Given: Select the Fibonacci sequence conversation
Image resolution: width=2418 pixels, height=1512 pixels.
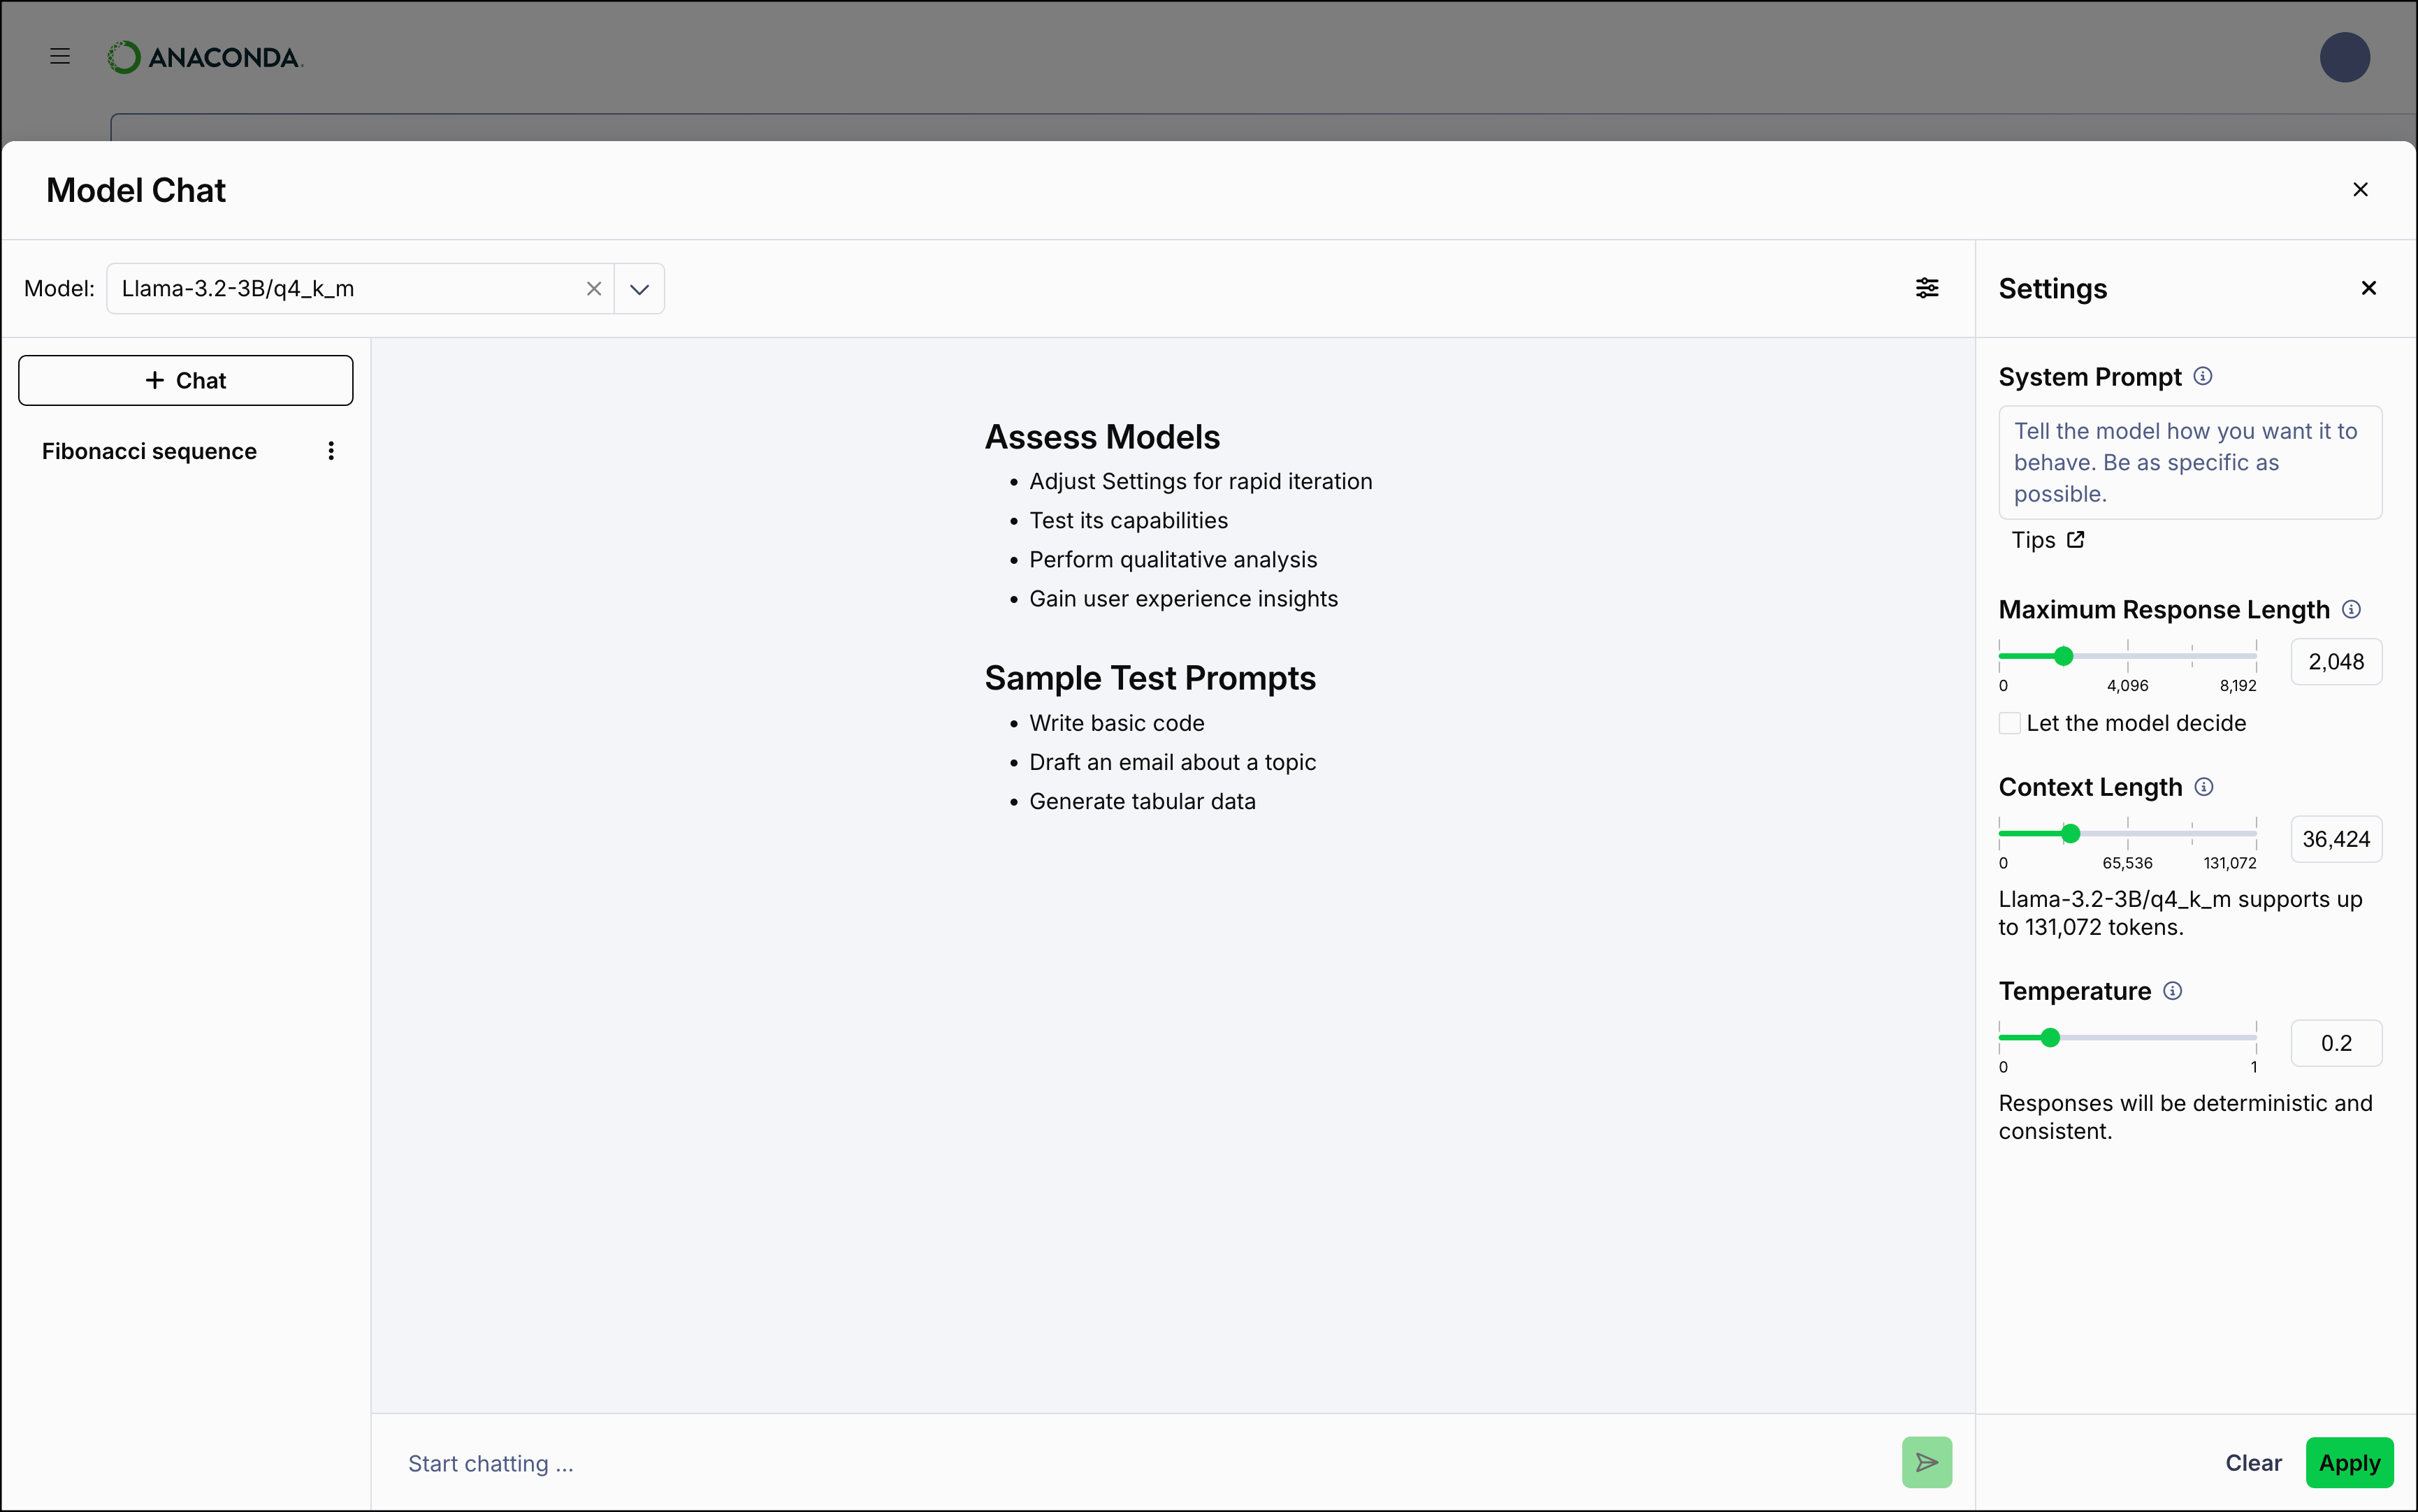Looking at the screenshot, I should pos(148,451).
